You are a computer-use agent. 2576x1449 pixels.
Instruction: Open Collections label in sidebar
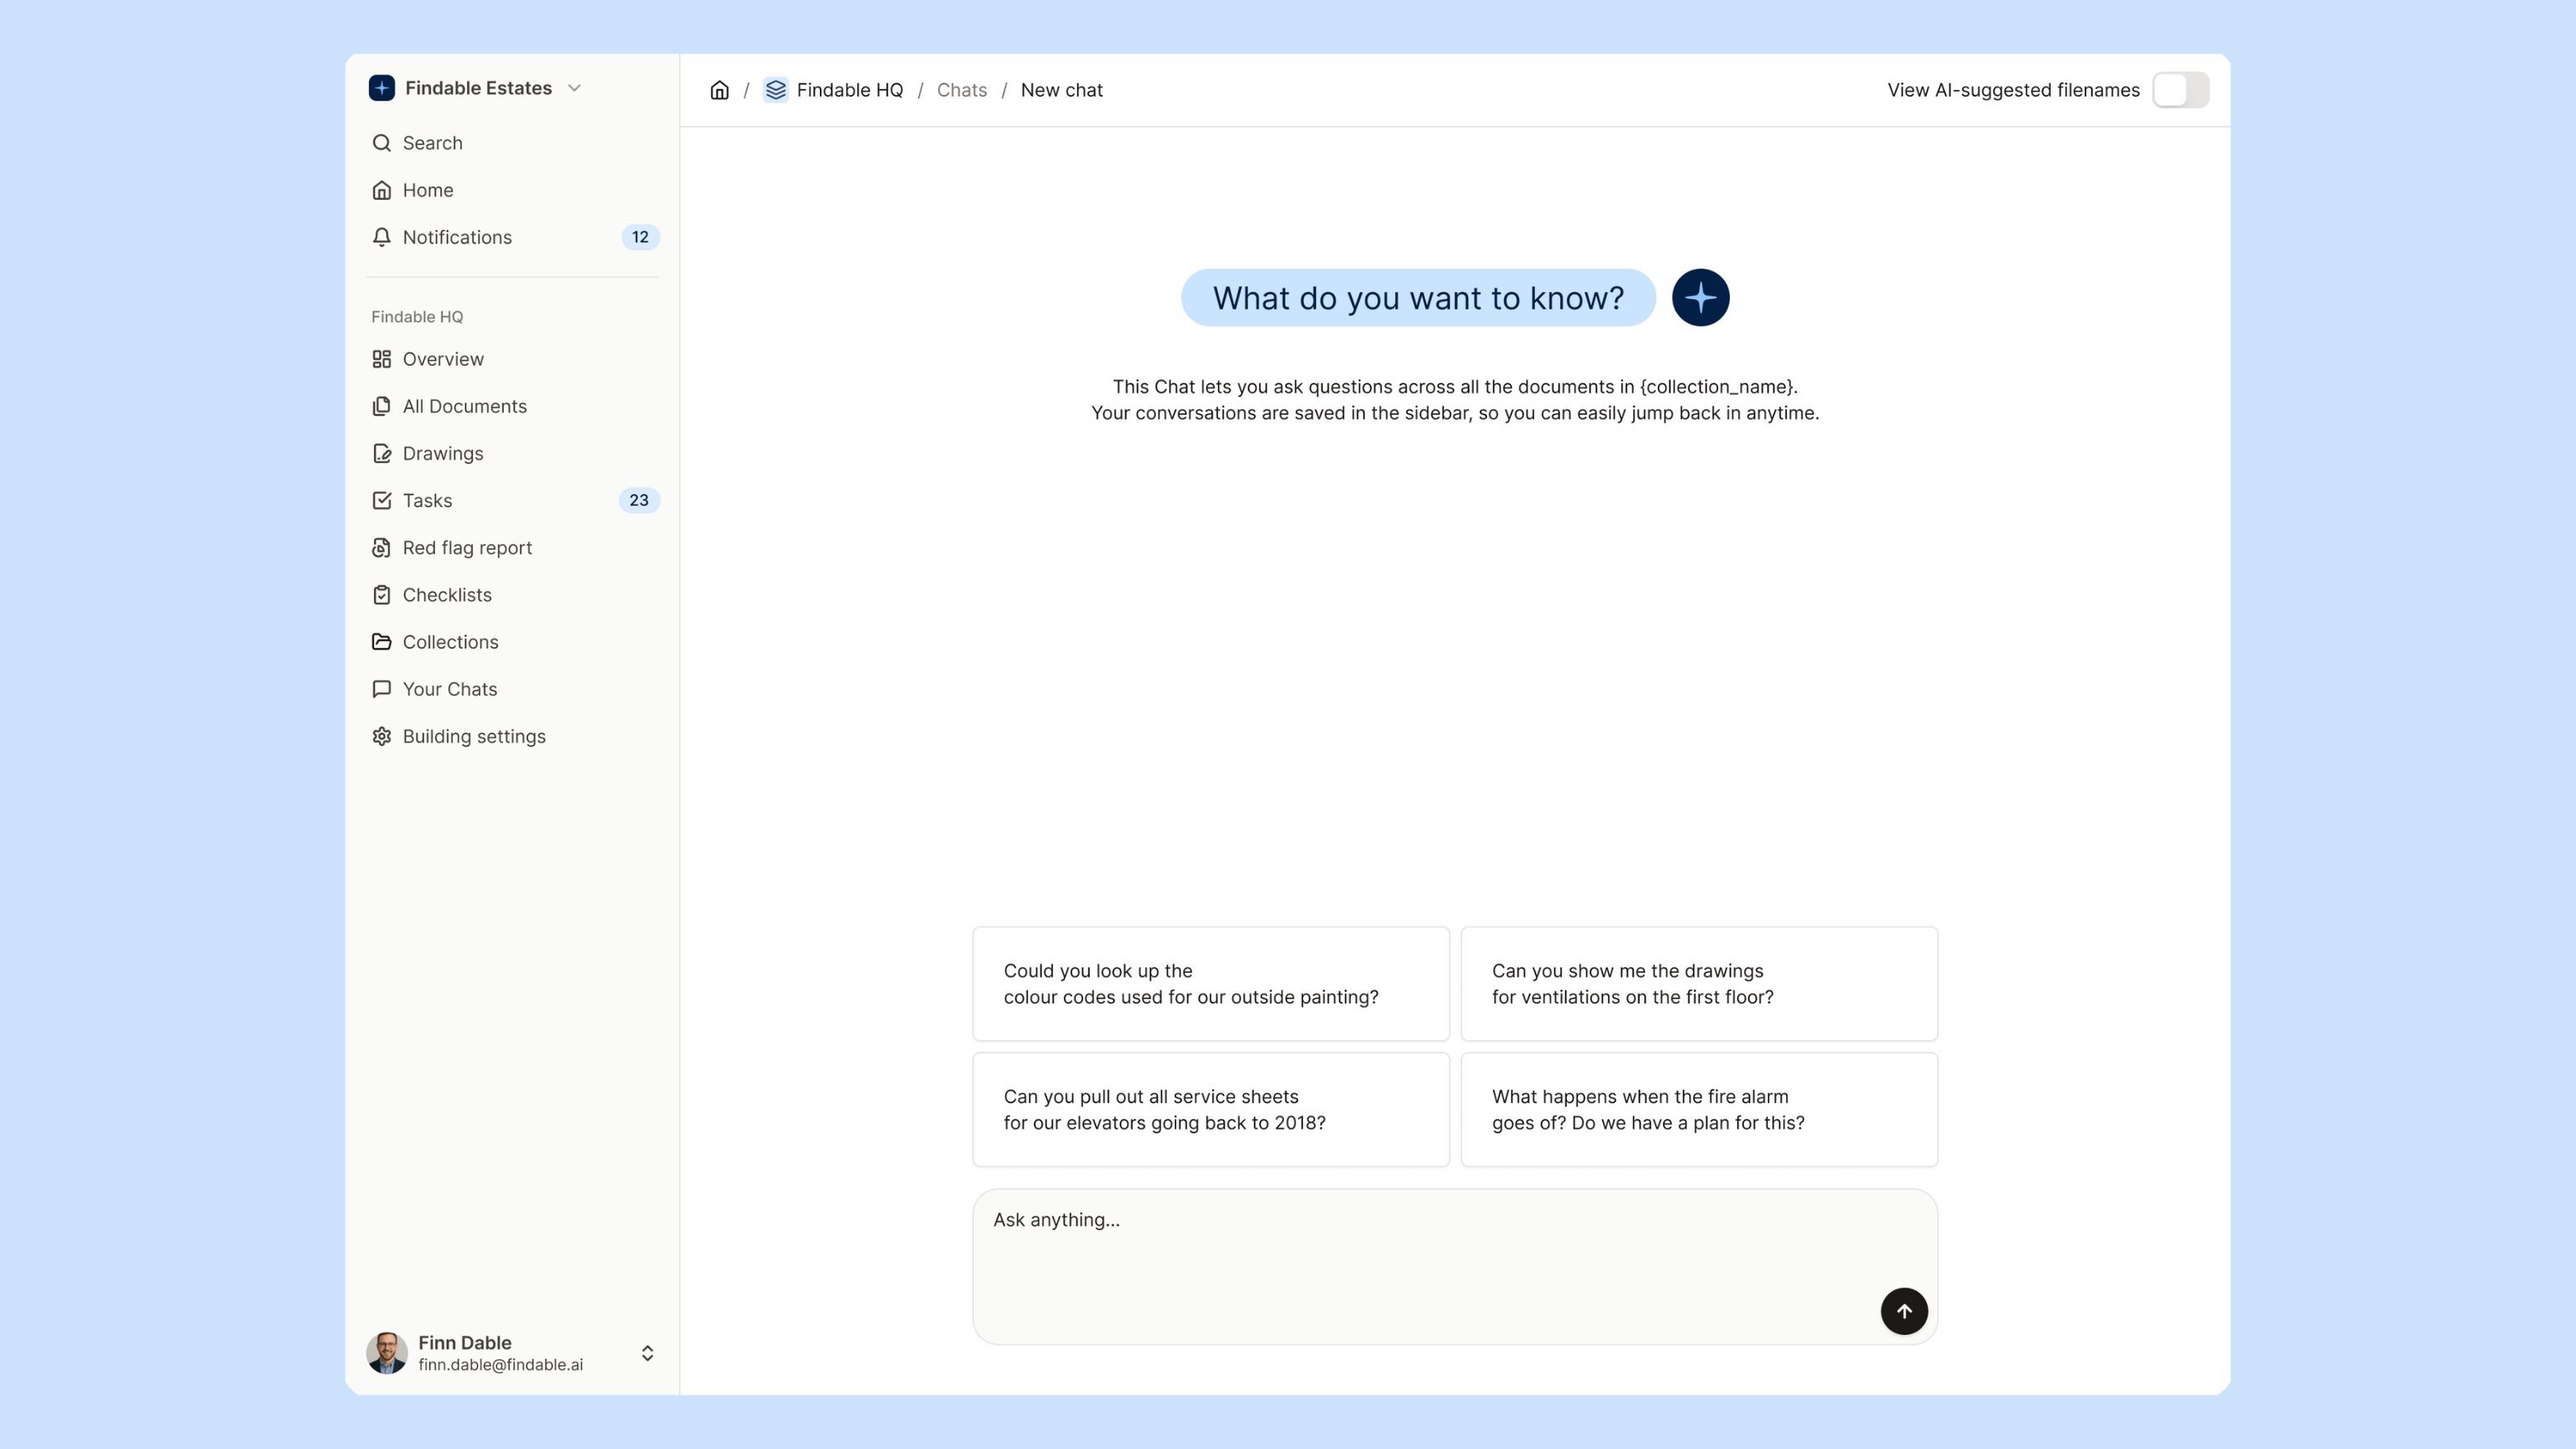pos(450,641)
